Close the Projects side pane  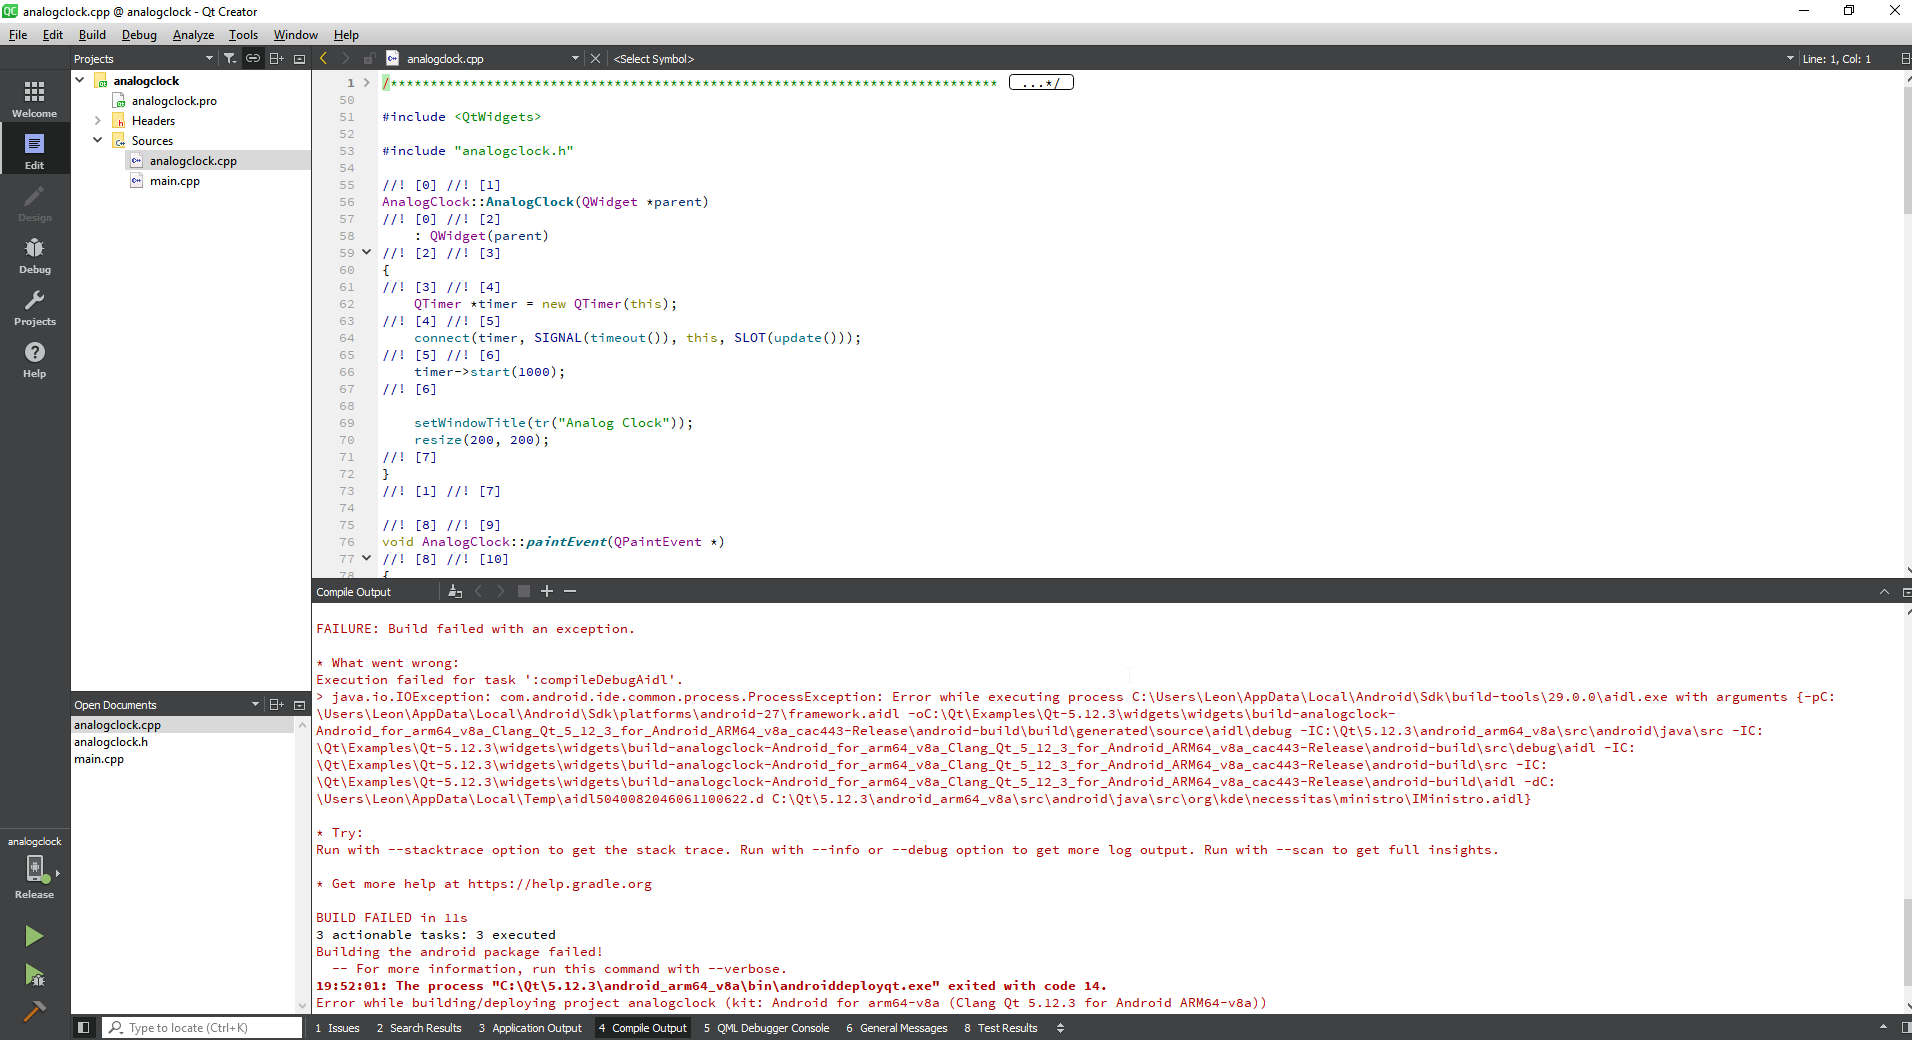tap(299, 59)
